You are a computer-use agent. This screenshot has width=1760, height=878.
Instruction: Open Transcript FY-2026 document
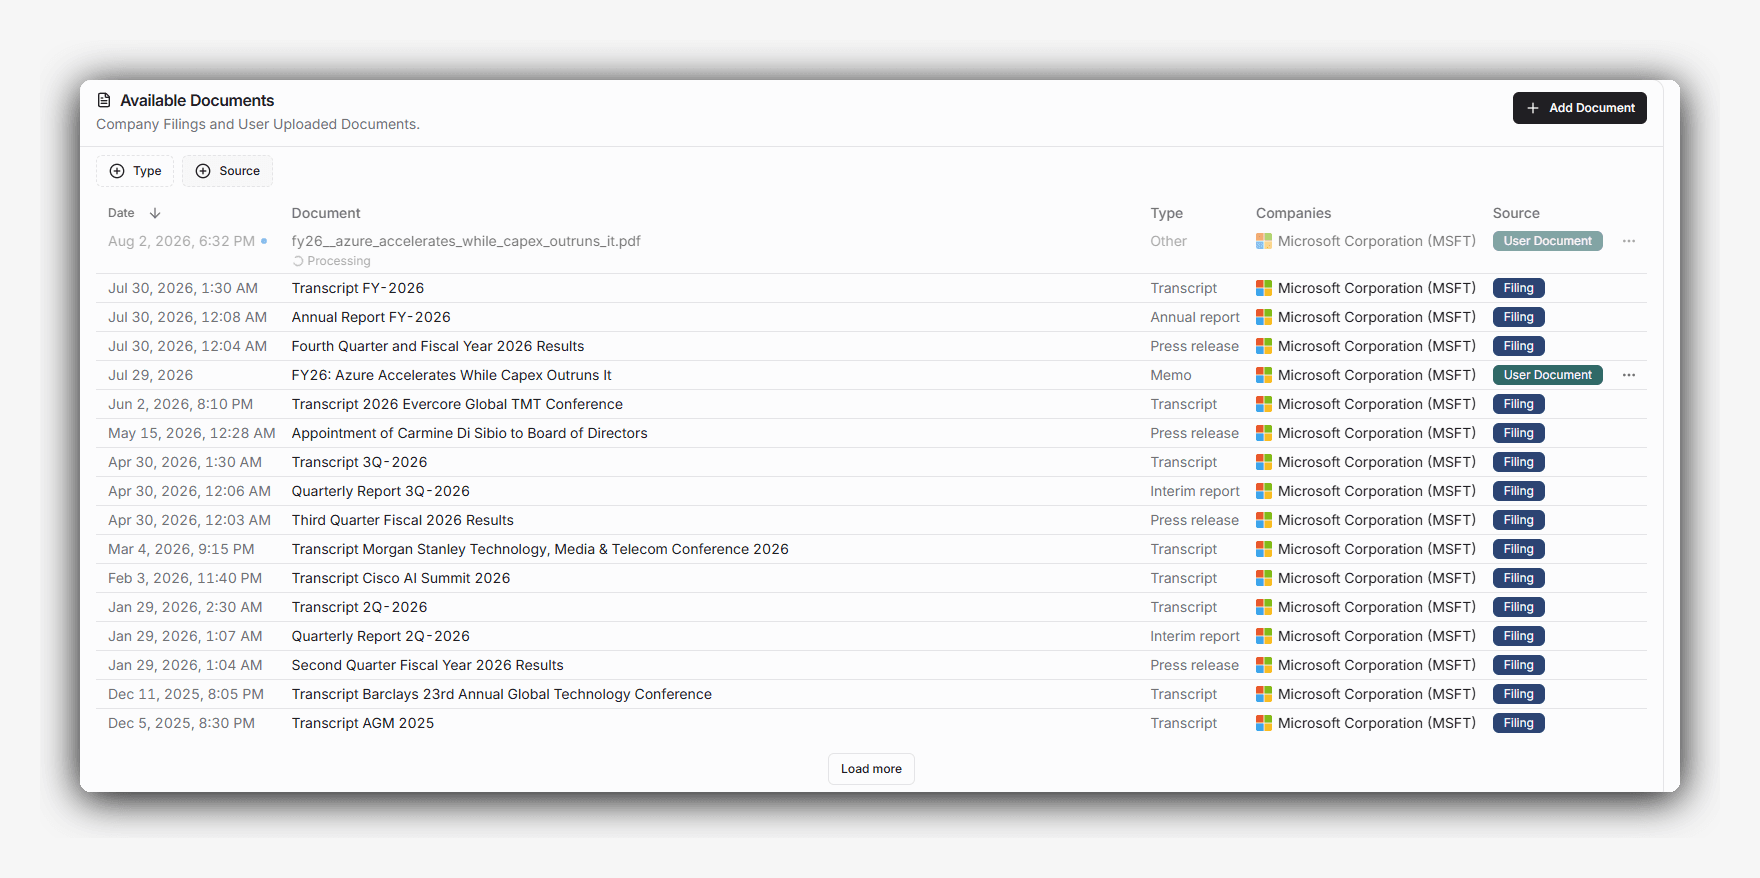[358, 288]
